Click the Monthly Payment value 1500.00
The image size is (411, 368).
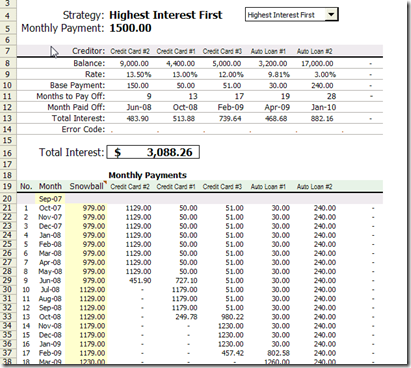tap(130, 28)
